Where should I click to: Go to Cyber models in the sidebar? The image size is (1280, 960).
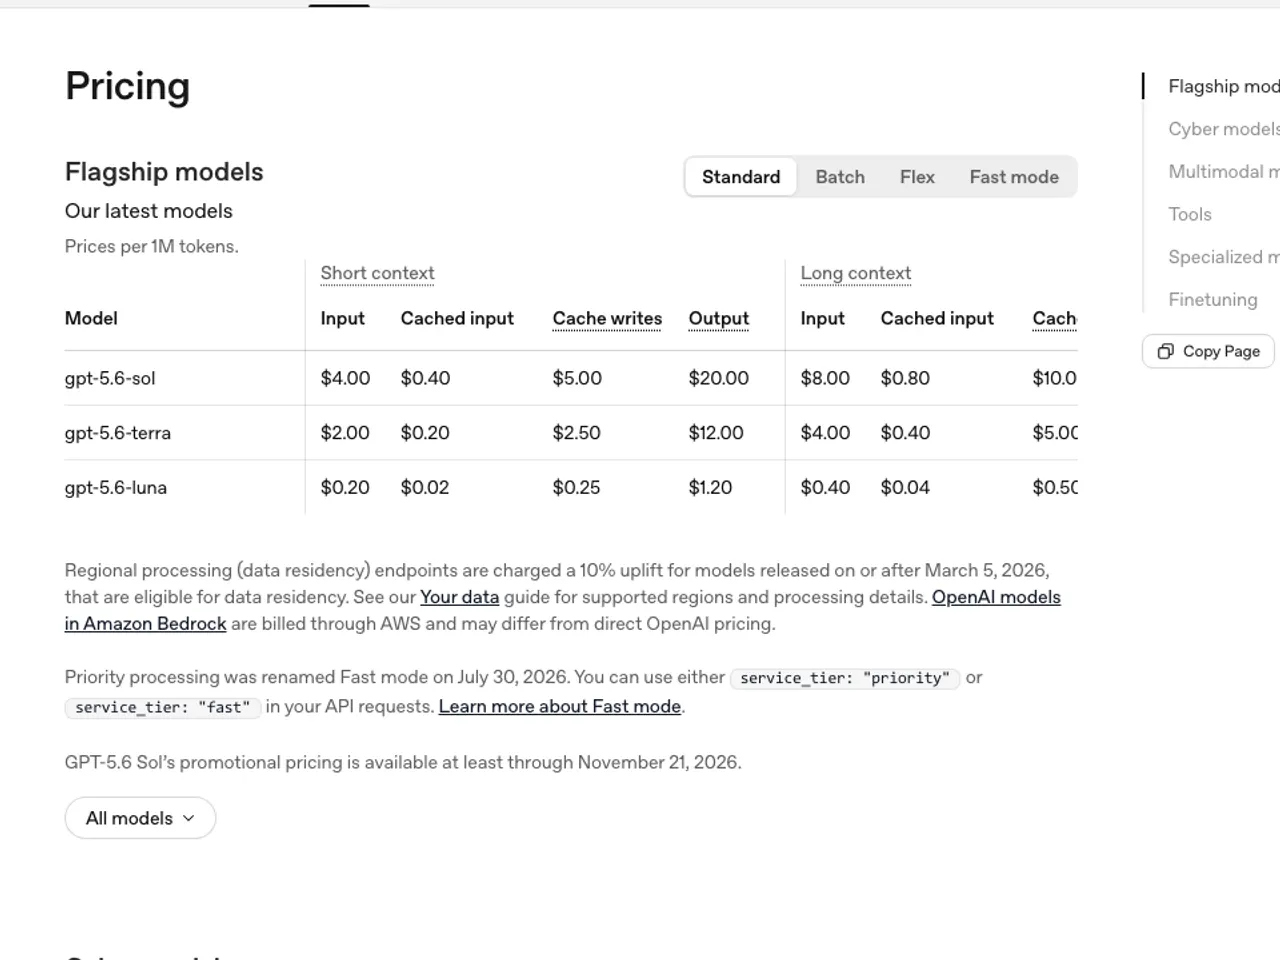tap(1224, 129)
